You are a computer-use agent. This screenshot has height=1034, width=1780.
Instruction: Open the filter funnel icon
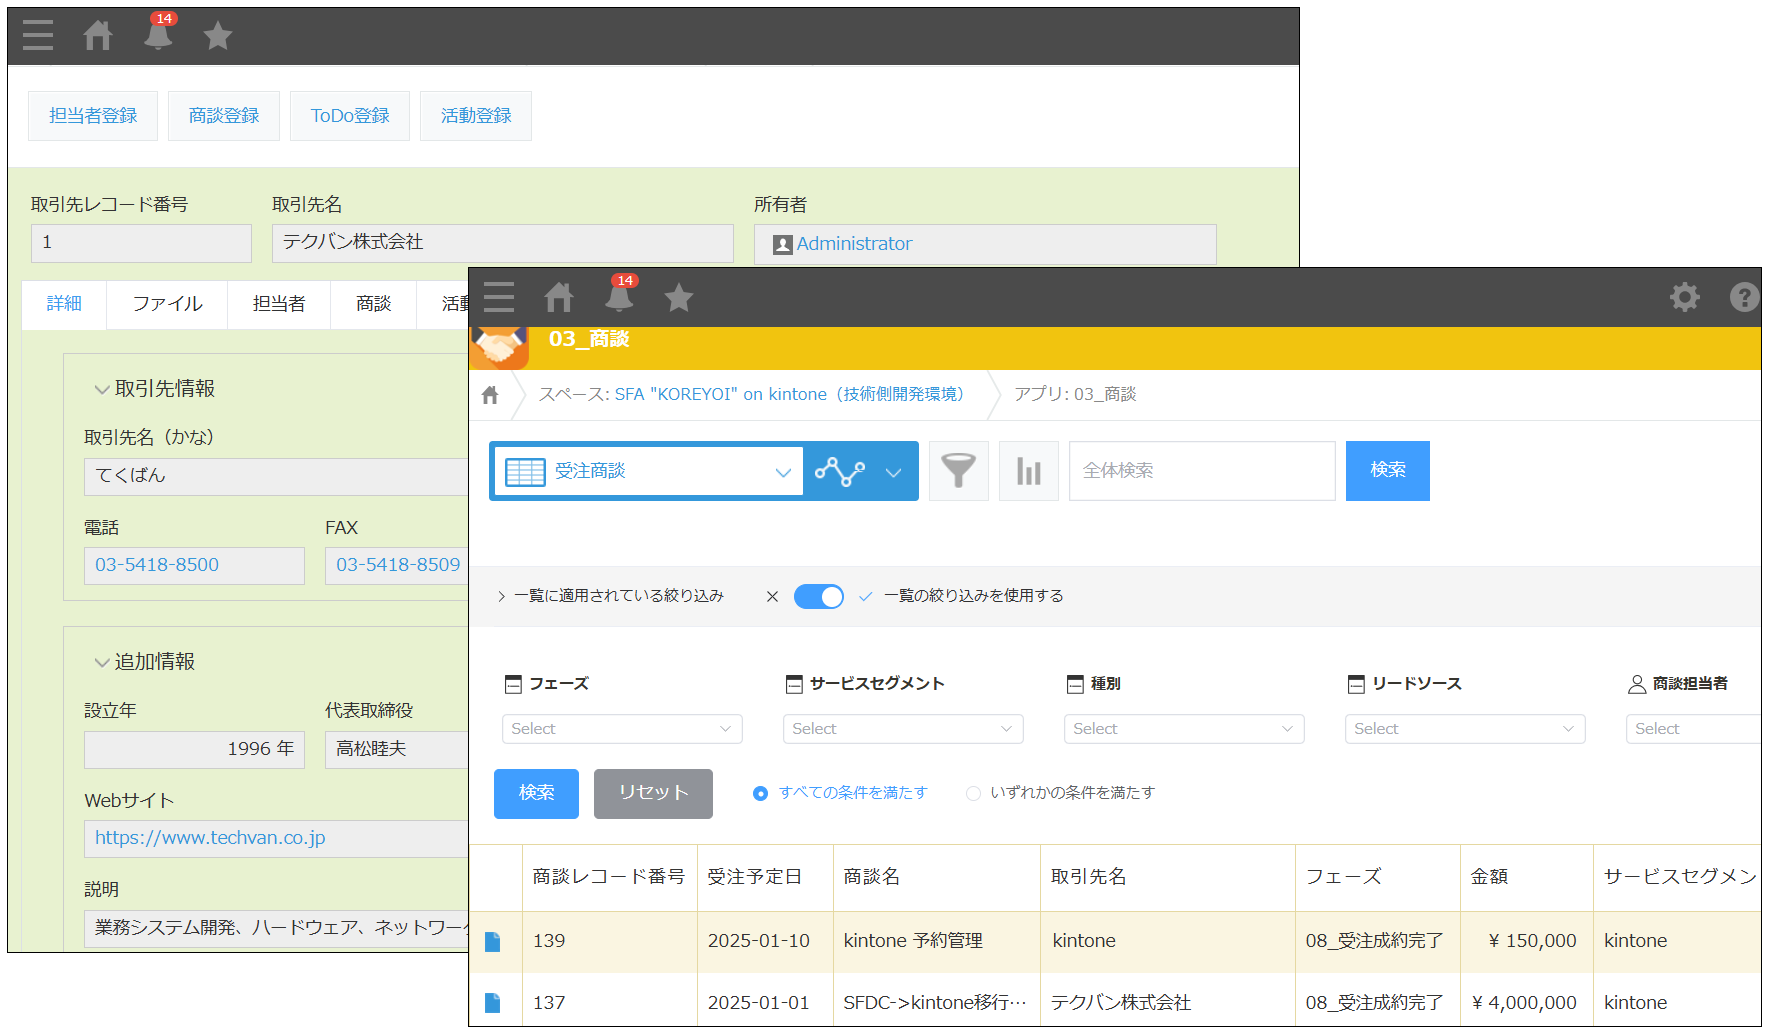958,471
